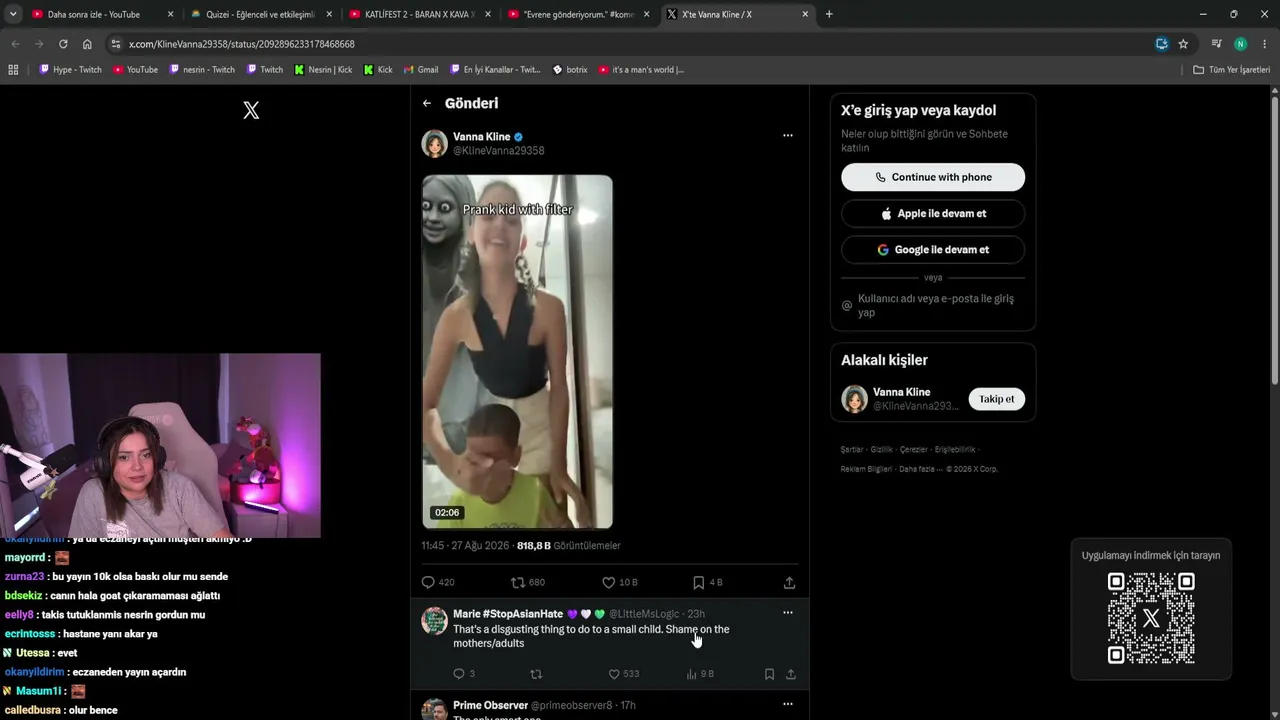Click the browser back navigation arrow
This screenshot has height=720, width=1280.
(x=15, y=44)
